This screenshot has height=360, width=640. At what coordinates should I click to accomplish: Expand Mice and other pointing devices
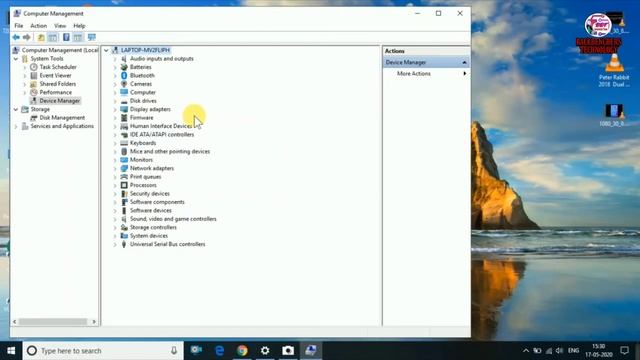115,151
